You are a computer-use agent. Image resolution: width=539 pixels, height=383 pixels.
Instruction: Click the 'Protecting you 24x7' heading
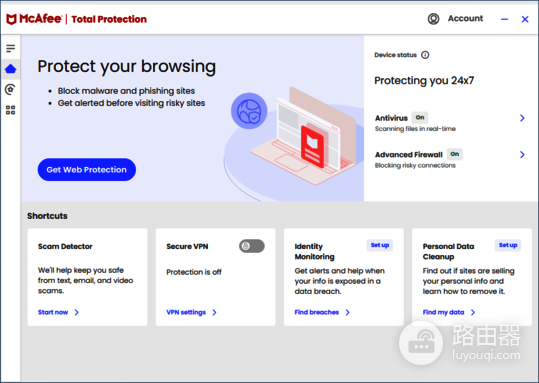(424, 80)
